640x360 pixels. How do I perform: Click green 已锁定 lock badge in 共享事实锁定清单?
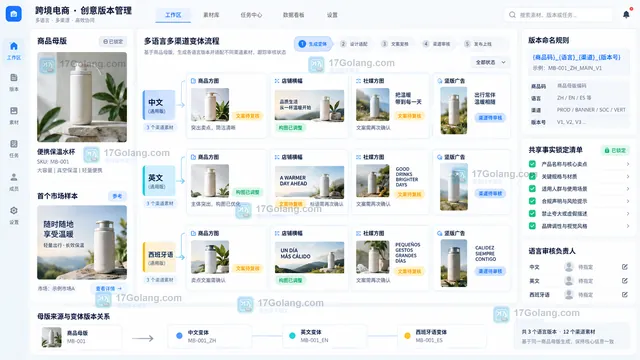615,150
